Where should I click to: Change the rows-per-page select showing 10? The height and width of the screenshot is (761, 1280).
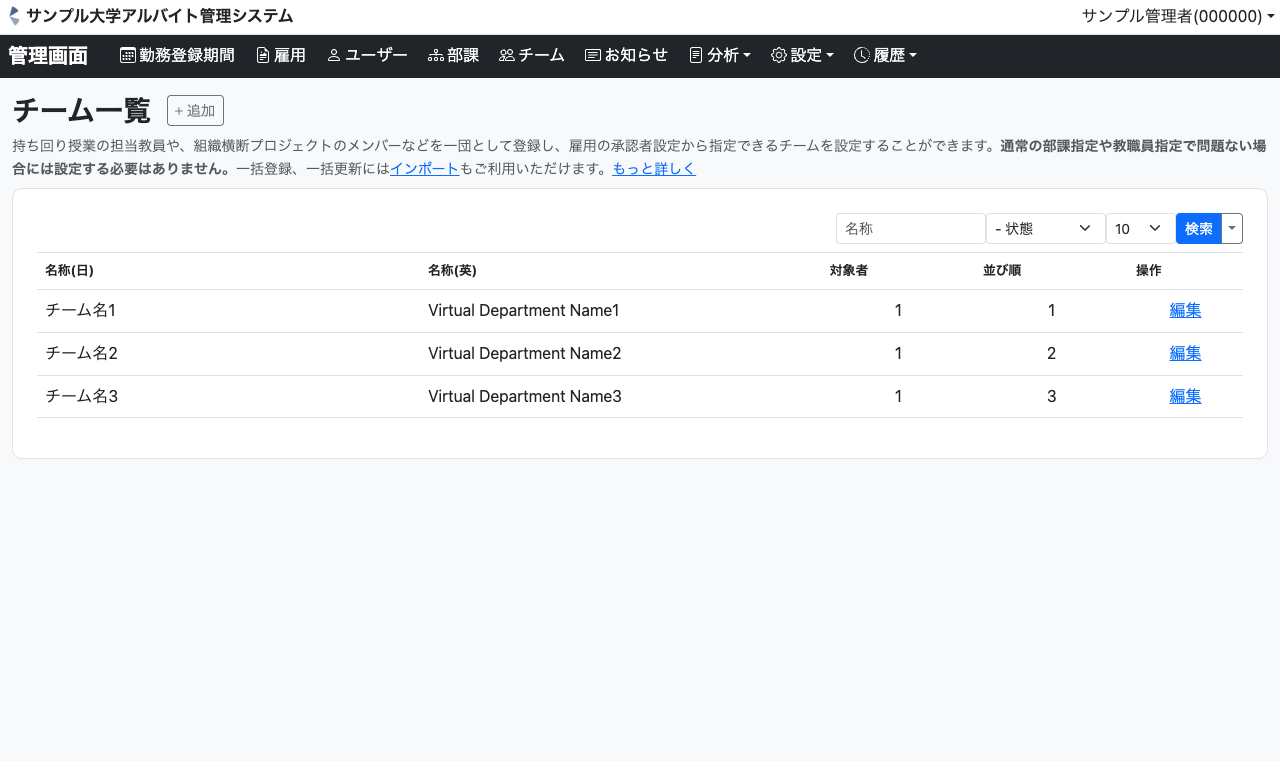click(x=1140, y=229)
